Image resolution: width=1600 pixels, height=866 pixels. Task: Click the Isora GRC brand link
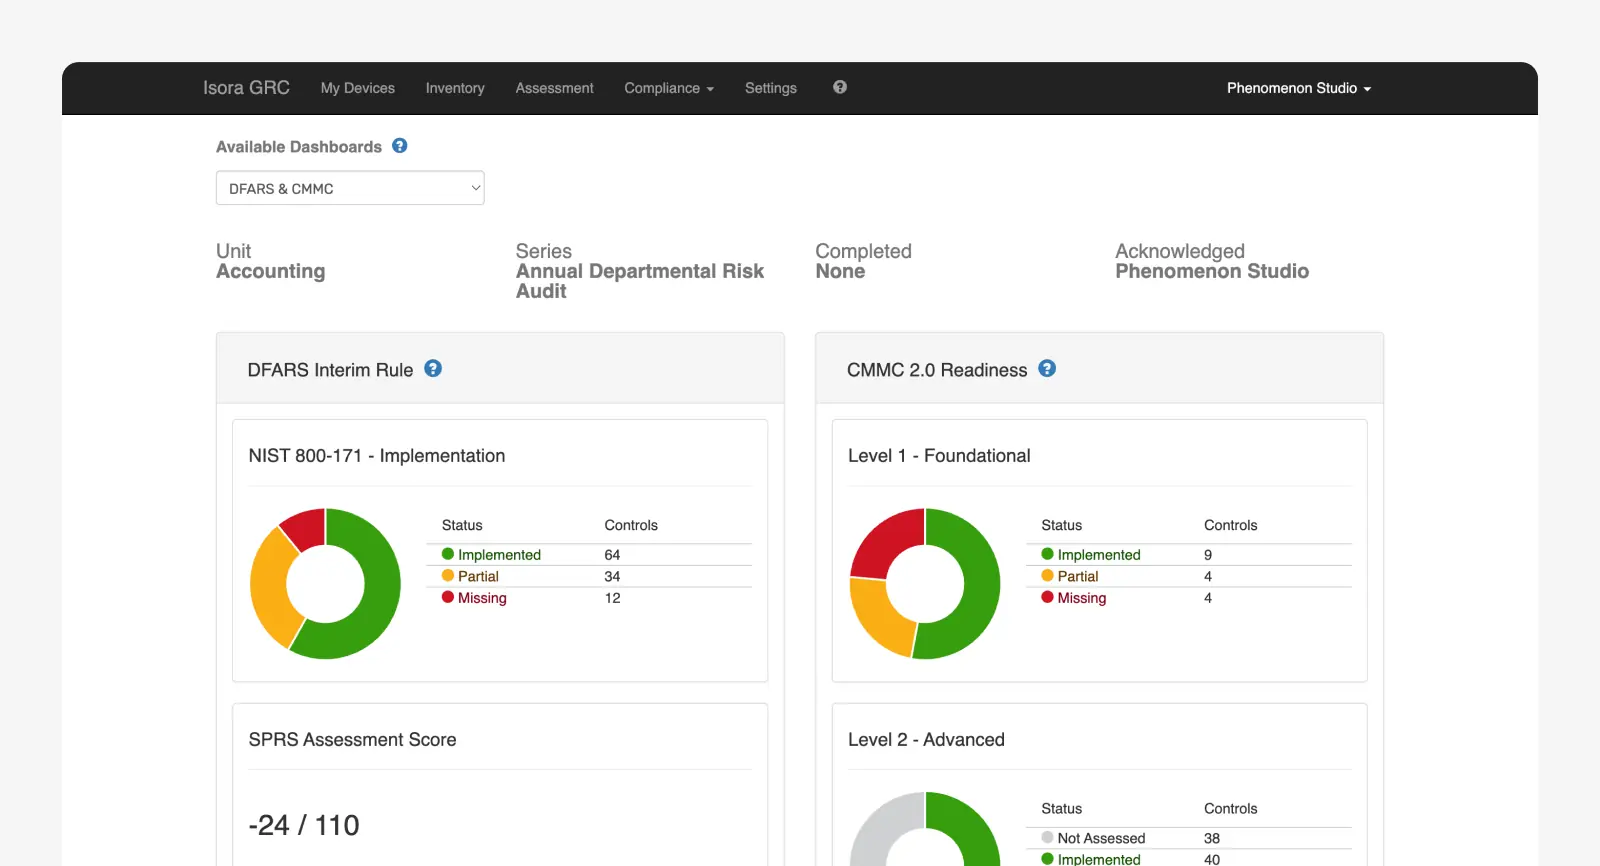246,88
